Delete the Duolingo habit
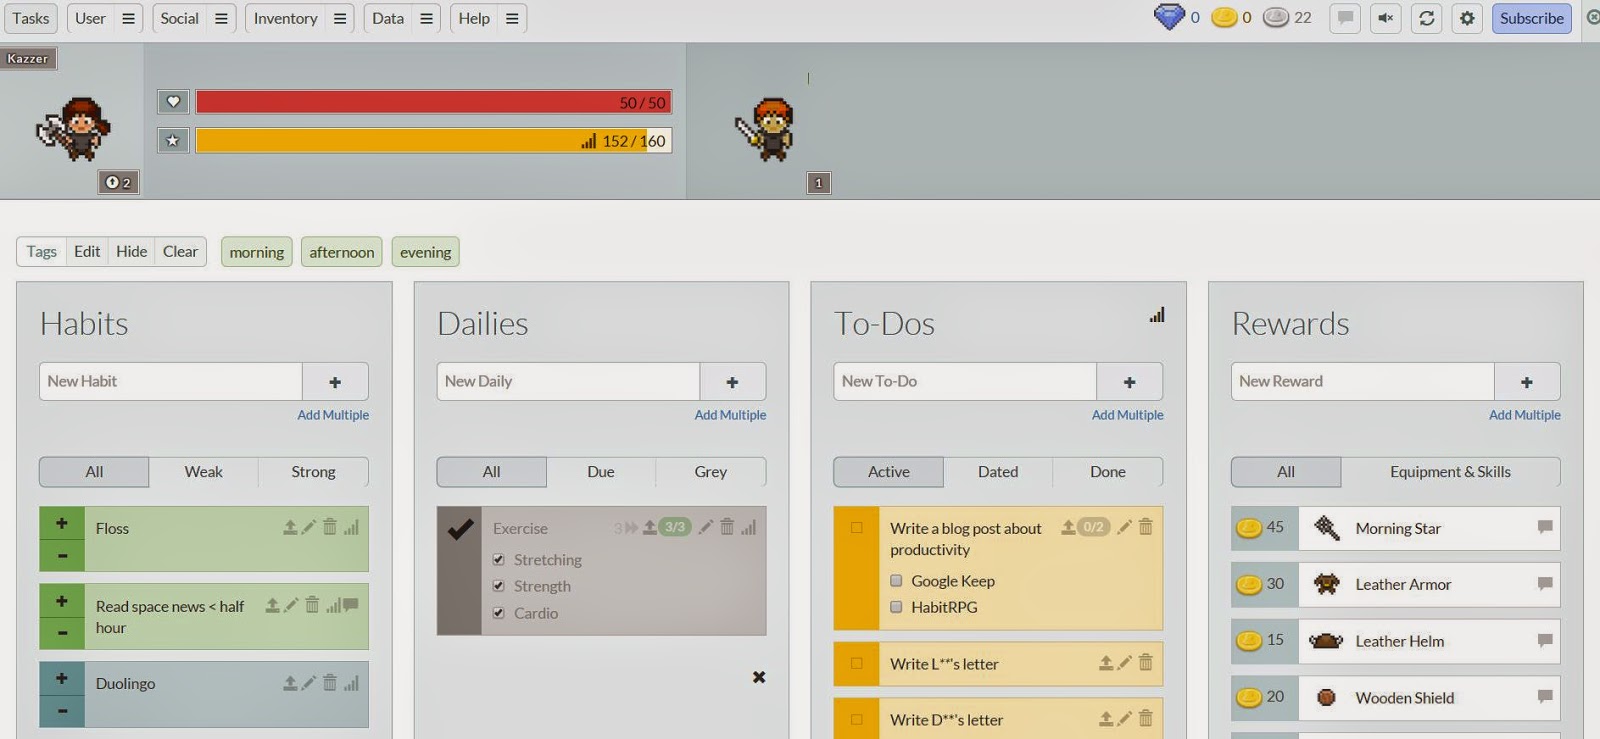The width and height of the screenshot is (1600, 739). pyautogui.click(x=330, y=683)
